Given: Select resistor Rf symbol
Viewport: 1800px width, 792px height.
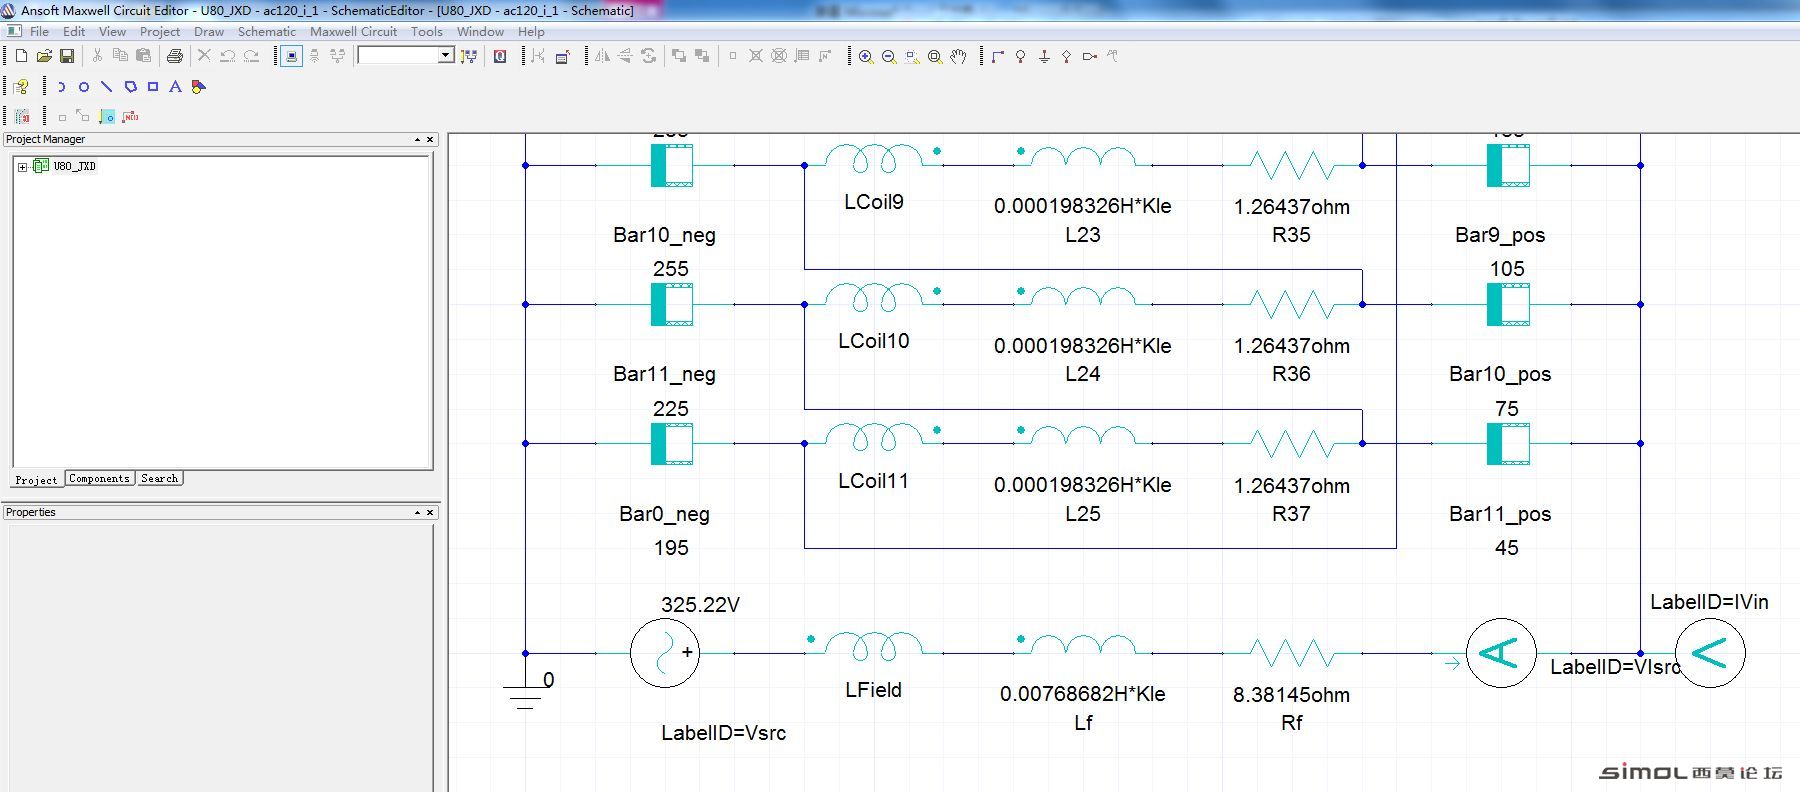Looking at the screenshot, I should click(1292, 653).
